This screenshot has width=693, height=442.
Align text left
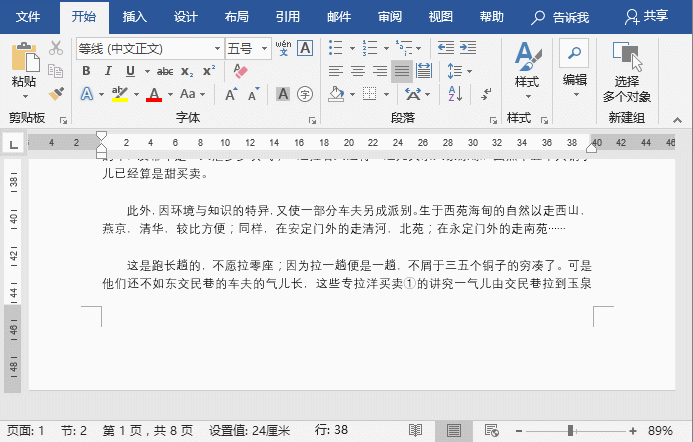(336, 71)
